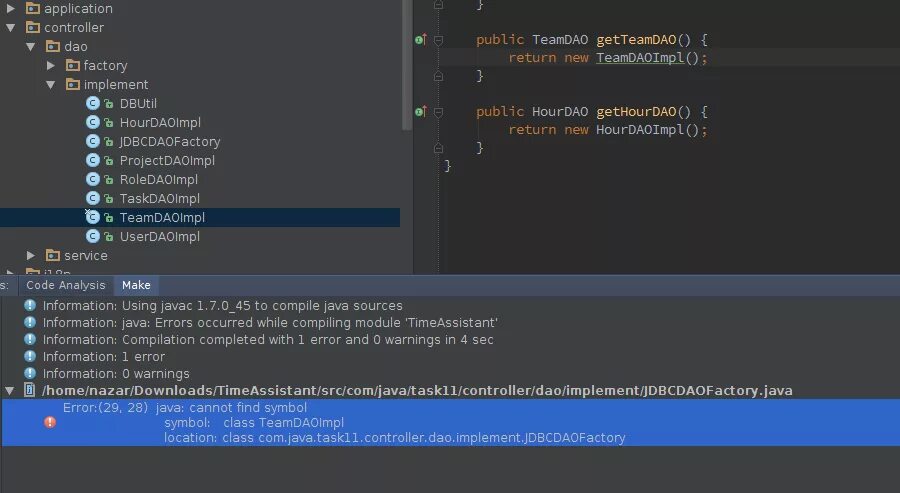Collapse the implement folder
This screenshot has height=493, width=900.
pos(51,84)
